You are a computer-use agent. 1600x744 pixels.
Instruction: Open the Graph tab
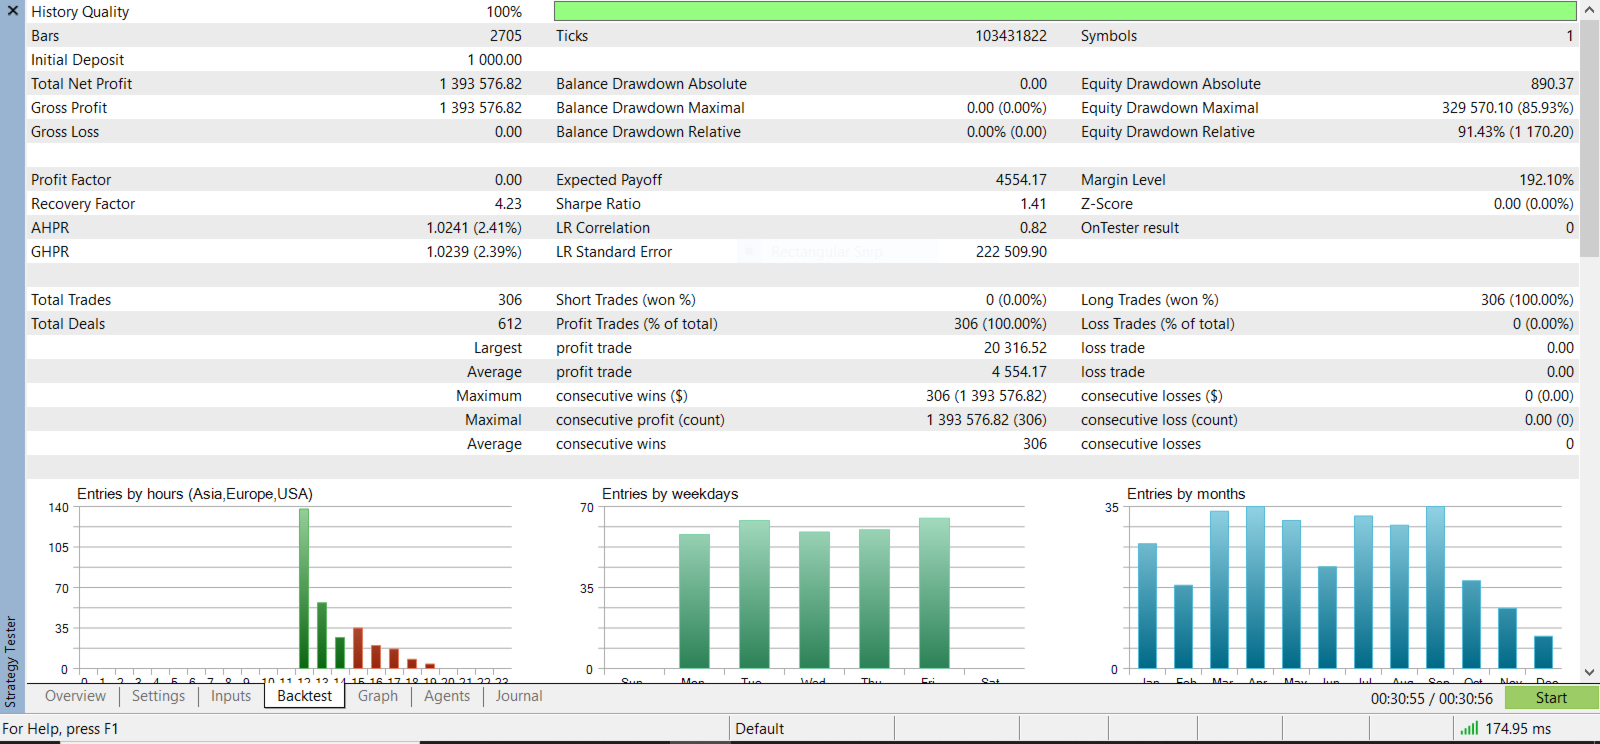378,696
